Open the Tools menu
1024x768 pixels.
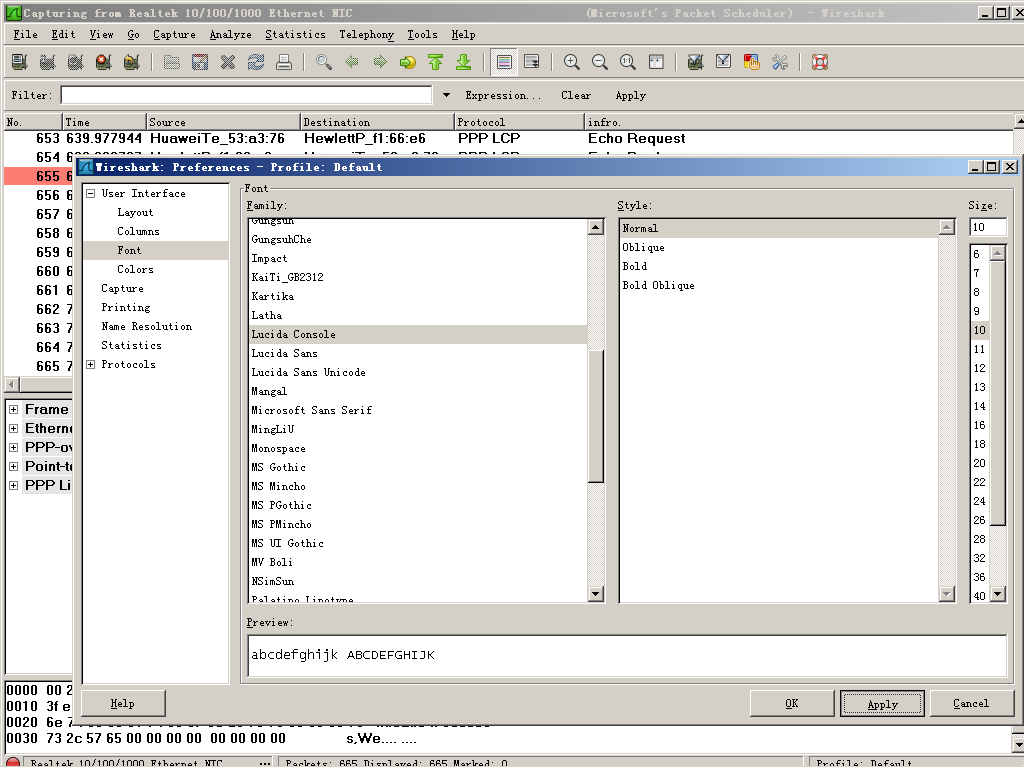pos(423,35)
